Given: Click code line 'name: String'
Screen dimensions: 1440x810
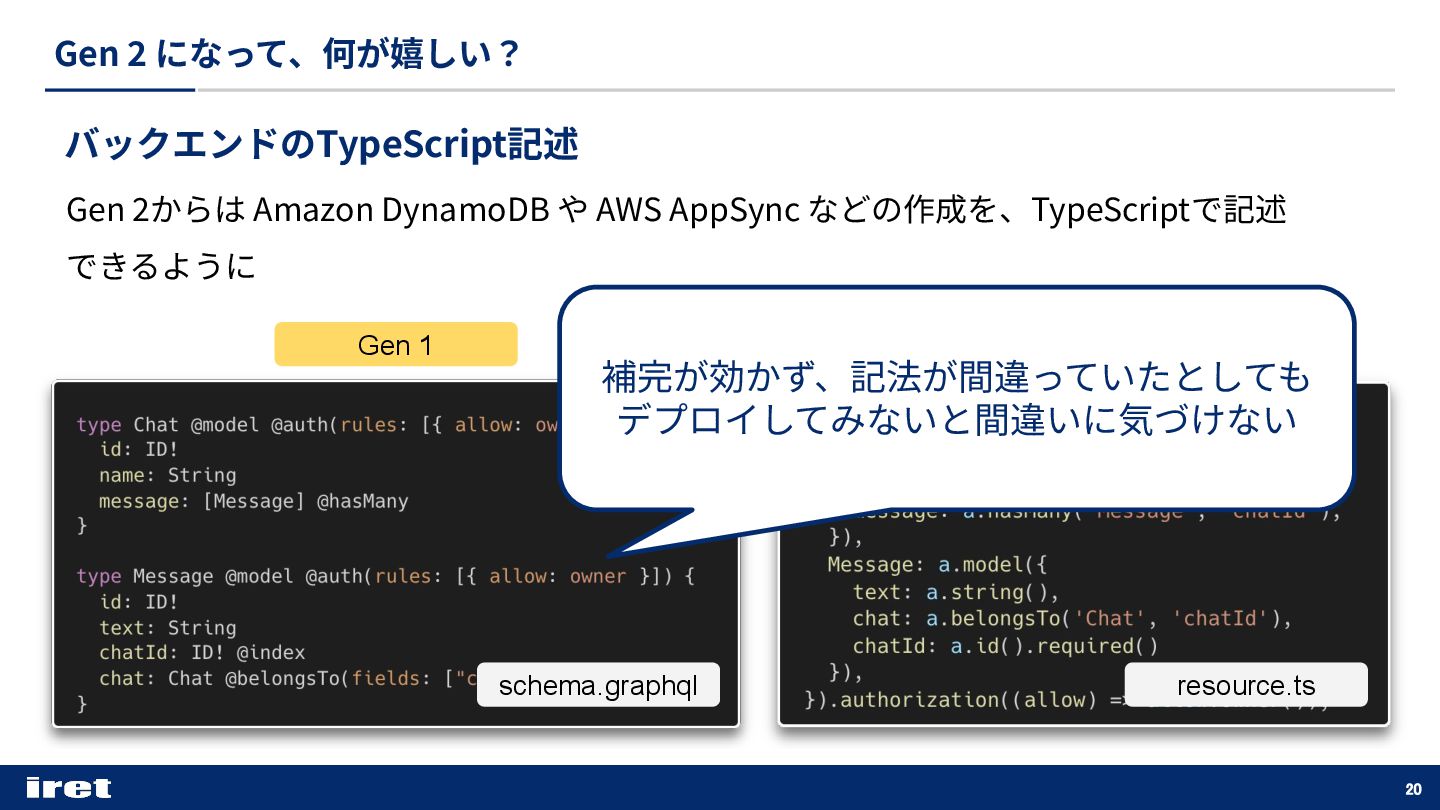Looking at the screenshot, I should pos(168,475).
